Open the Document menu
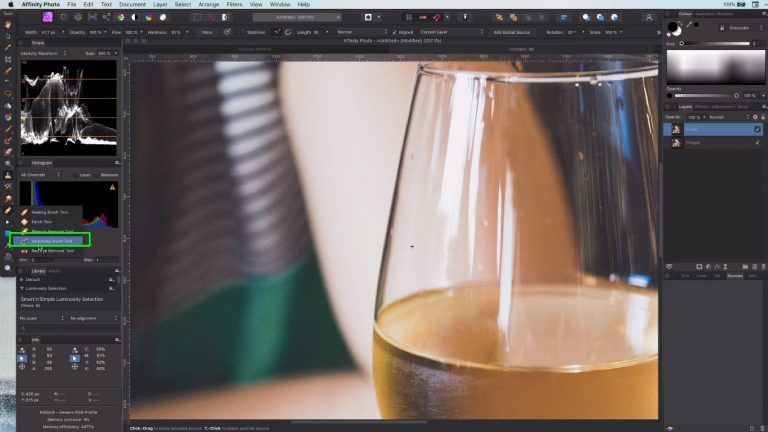The height and width of the screenshot is (432, 768). [x=133, y=4]
